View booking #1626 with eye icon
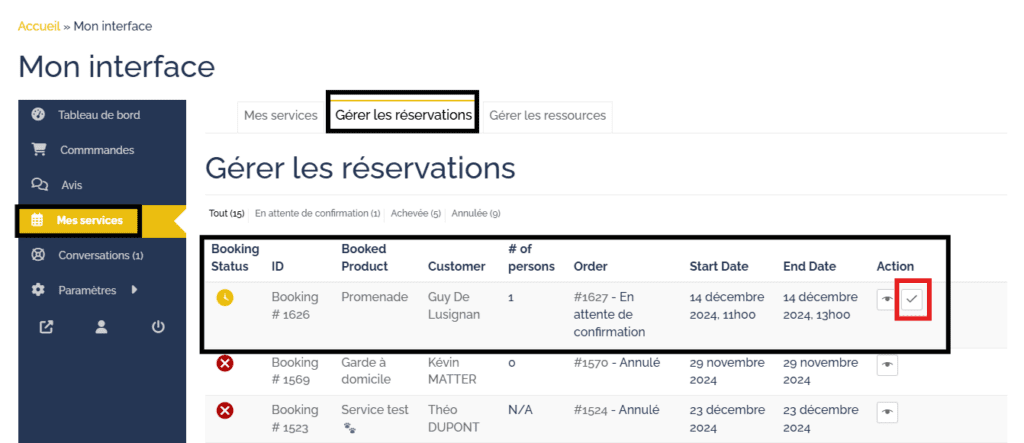 887,299
